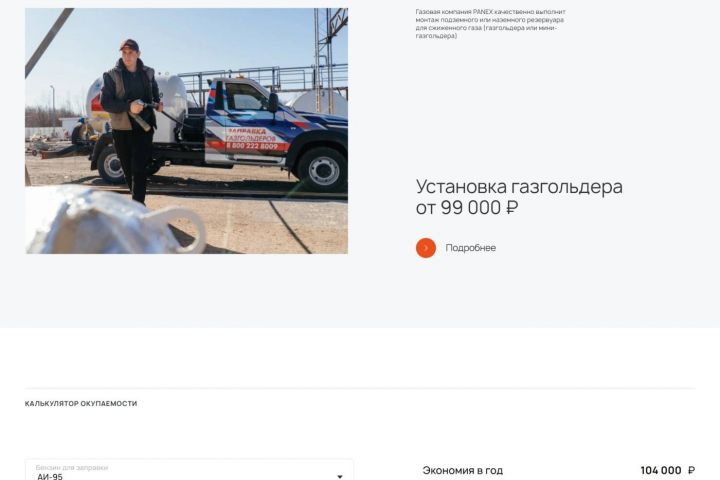720x480 pixels.
Task: Select the от 99 000 ₽ price line
Action: 467,208
